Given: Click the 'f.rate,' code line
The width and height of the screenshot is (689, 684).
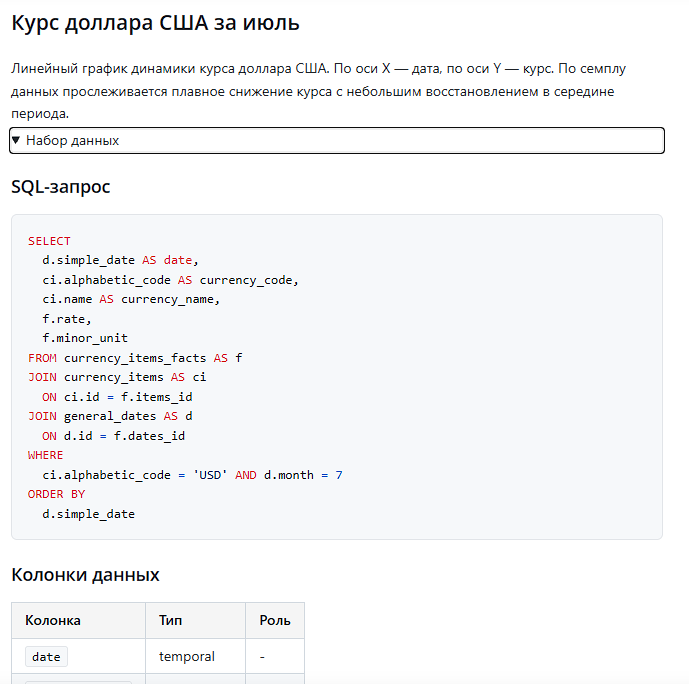Looking at the screenshot, I should tap(67, 319).
